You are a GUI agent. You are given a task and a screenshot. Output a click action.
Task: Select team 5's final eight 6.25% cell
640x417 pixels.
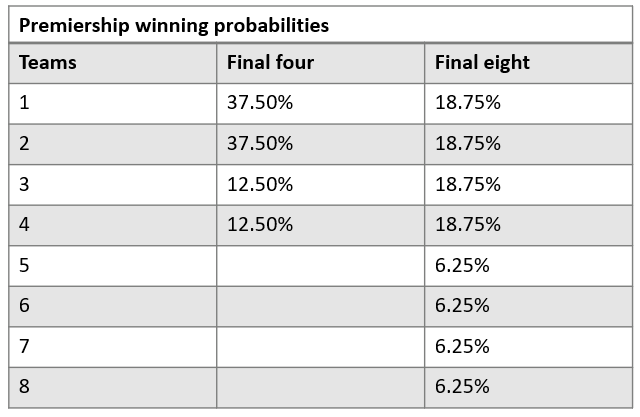(462, 265)
